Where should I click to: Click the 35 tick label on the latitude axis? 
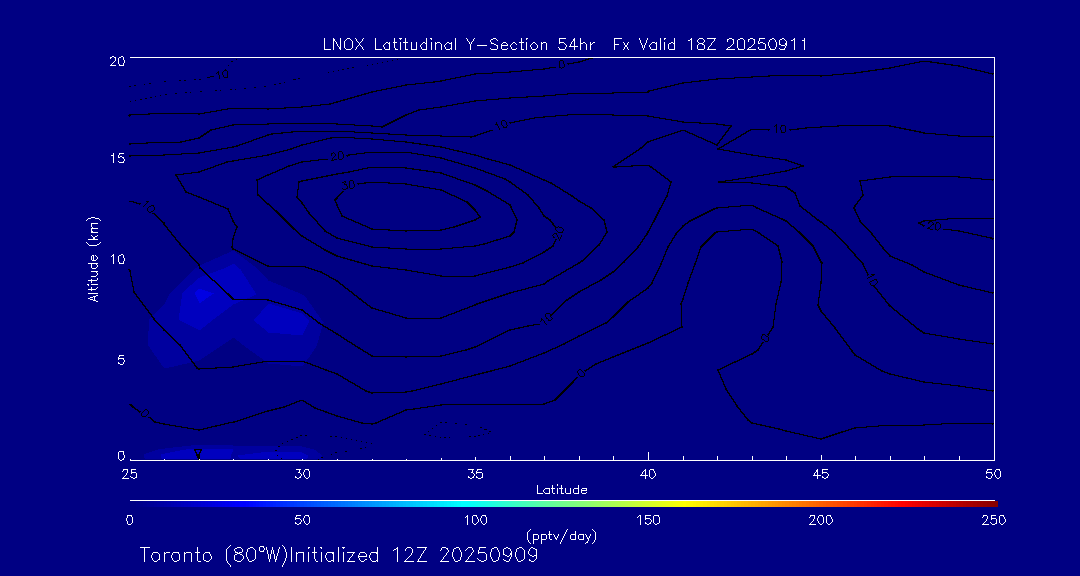point(475,473)
